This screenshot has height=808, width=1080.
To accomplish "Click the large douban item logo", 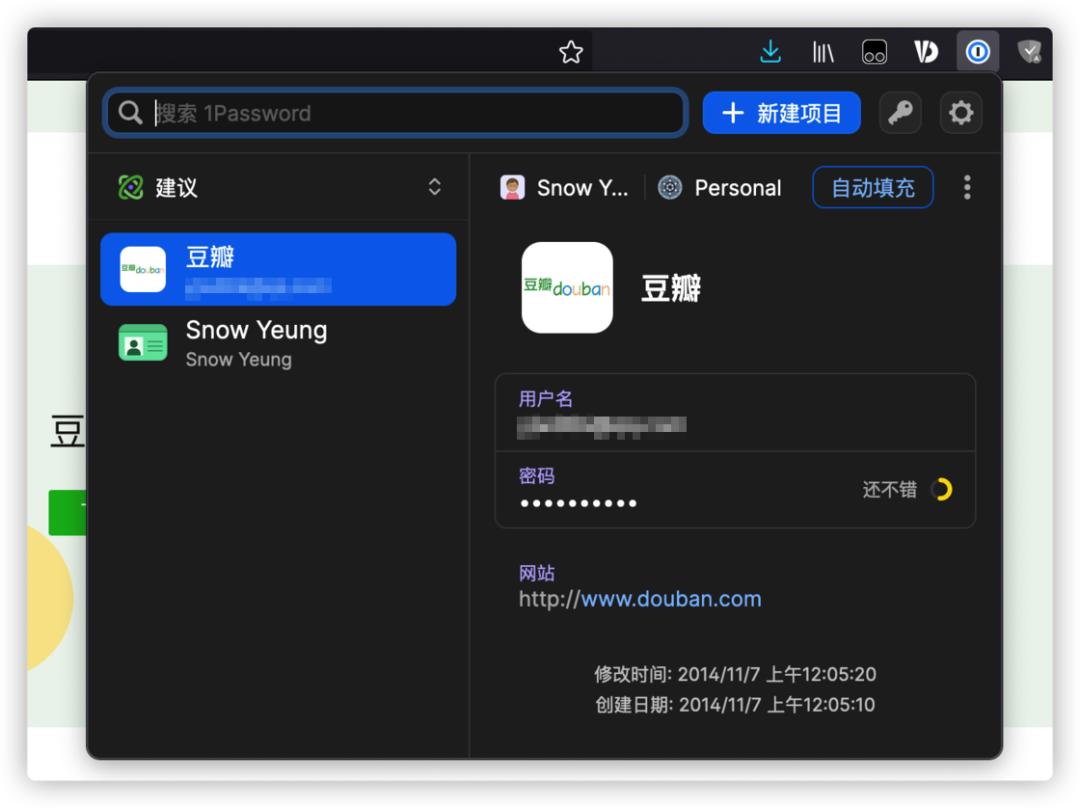I will click(567, 288).
